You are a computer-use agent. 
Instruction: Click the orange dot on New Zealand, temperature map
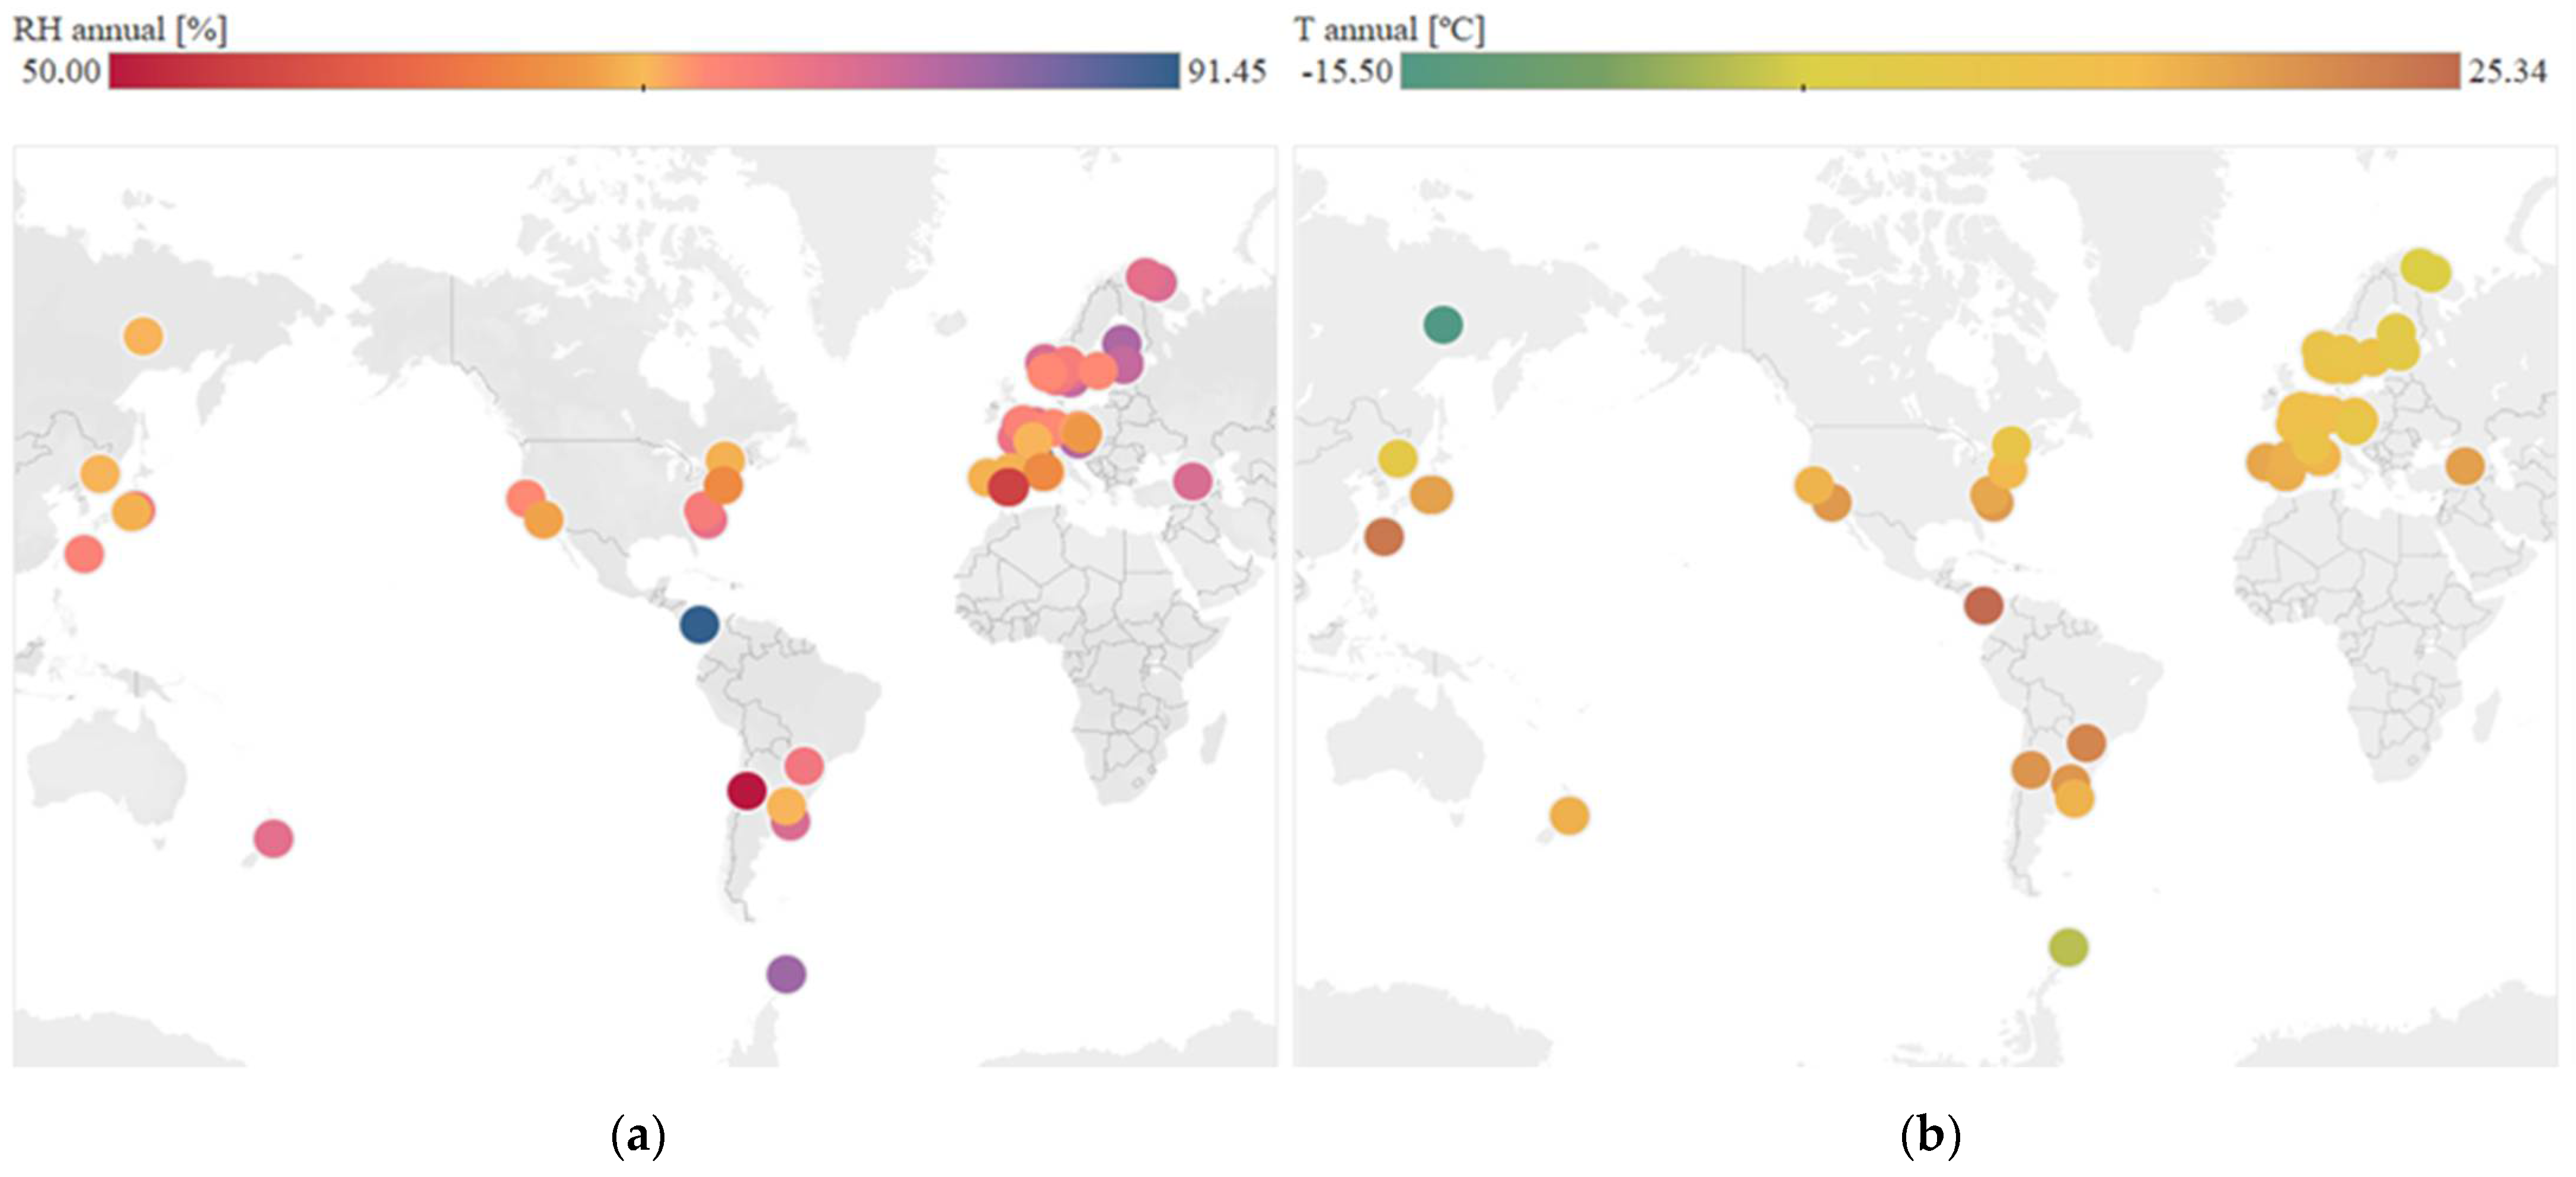pyautogui.click(x=1569, y=816)
